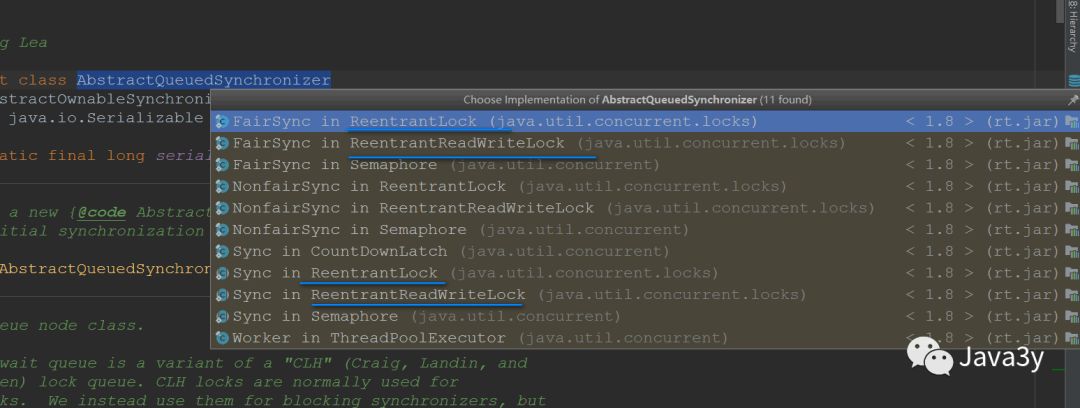Open Sync in ReentrantReadWriteLock implementation
This screenshot has width=1080, height=408.
(x=645, y=295)
